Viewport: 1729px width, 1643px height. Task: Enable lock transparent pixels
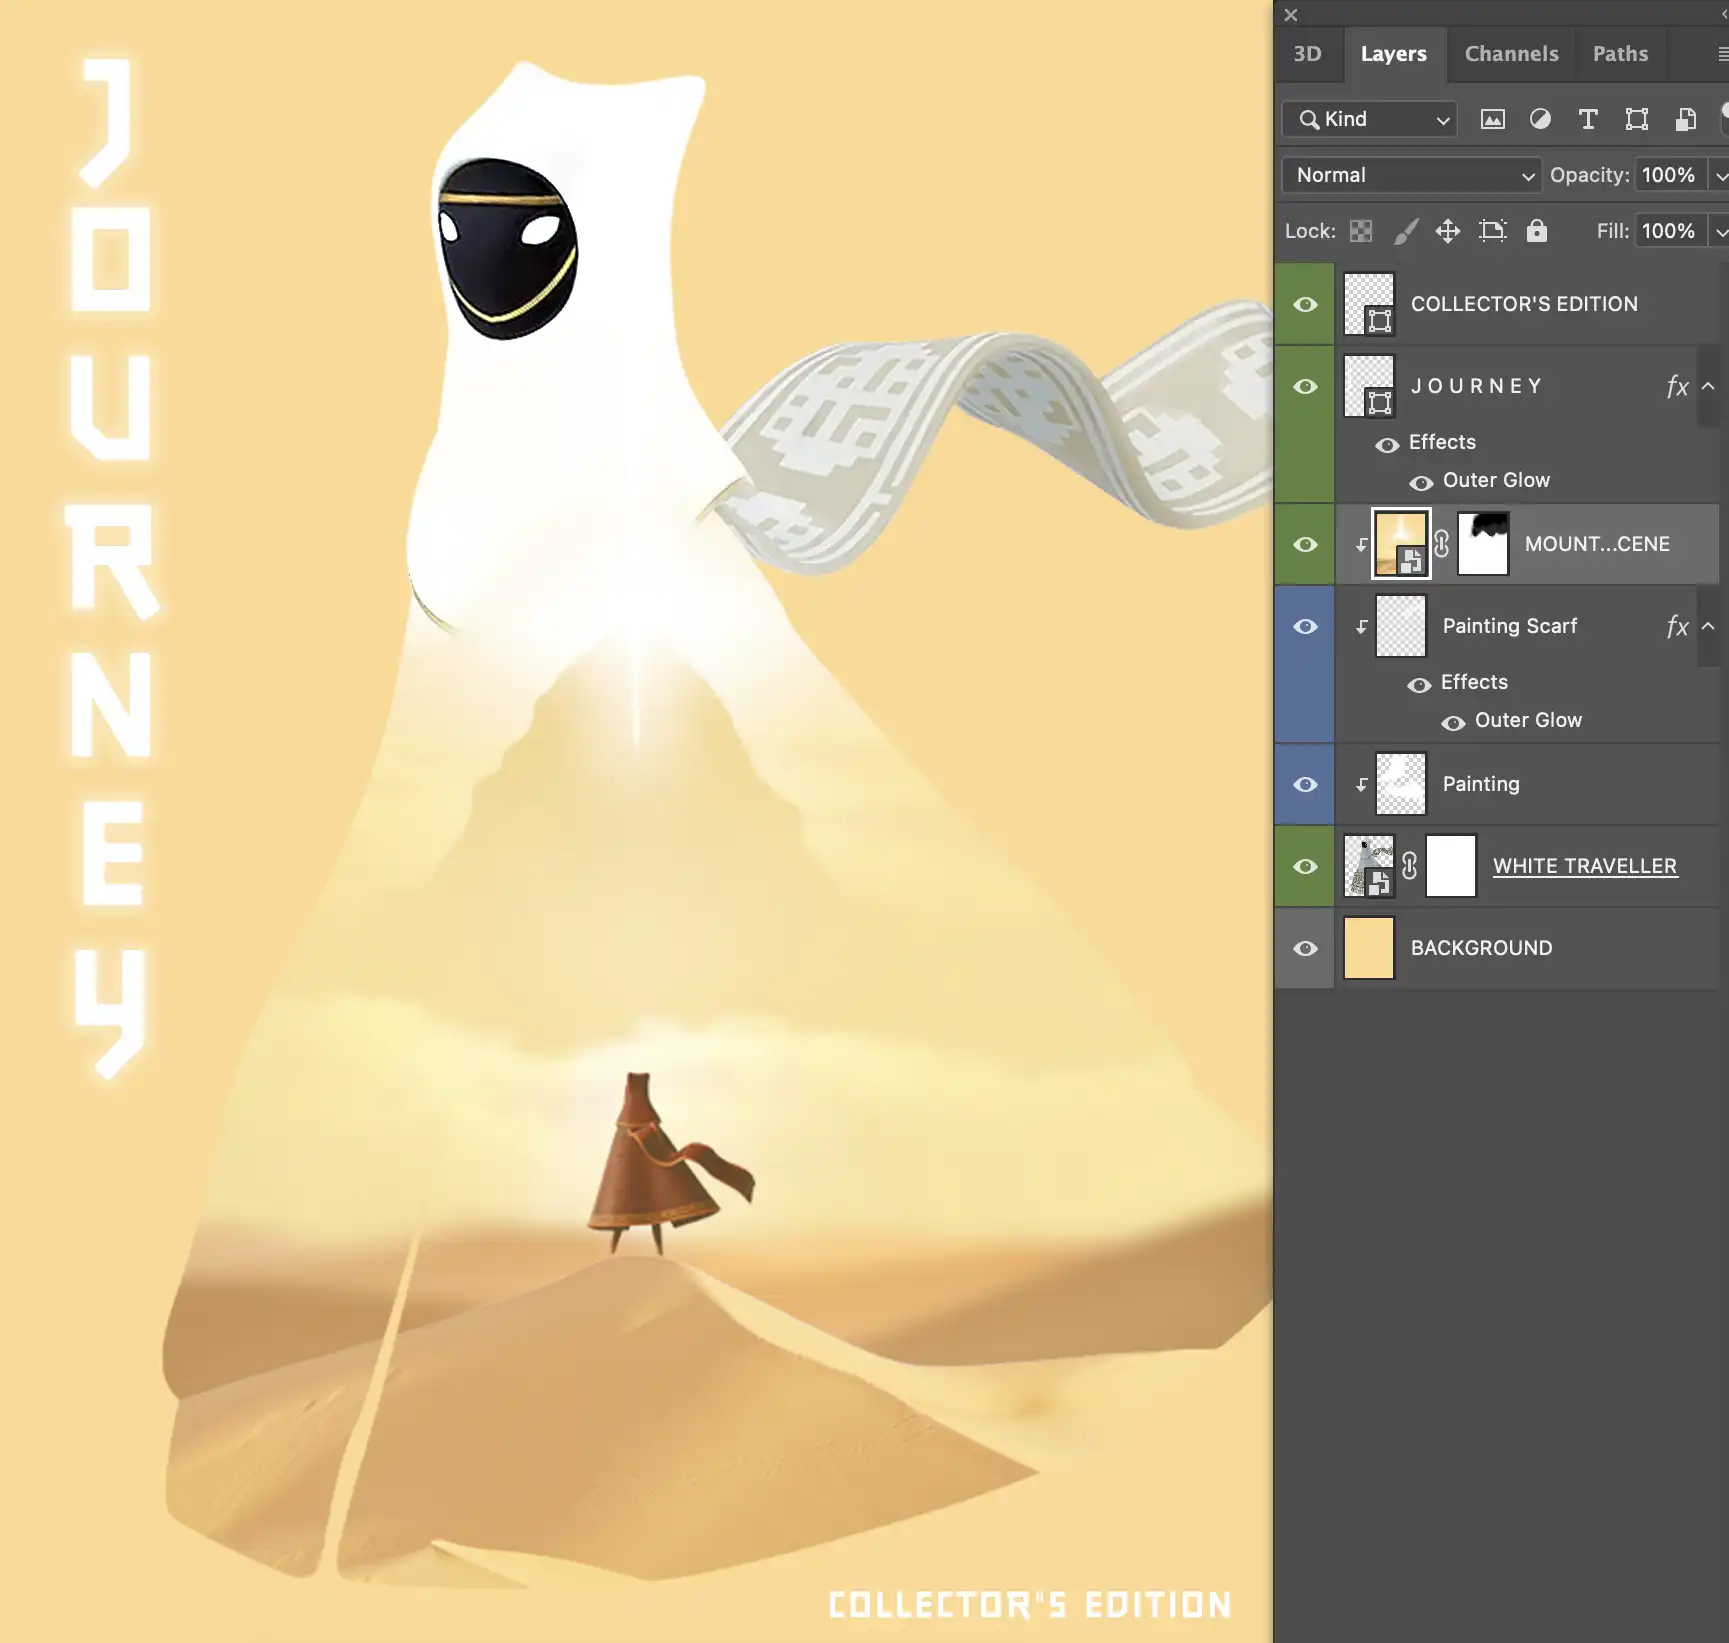point(1361,231)
